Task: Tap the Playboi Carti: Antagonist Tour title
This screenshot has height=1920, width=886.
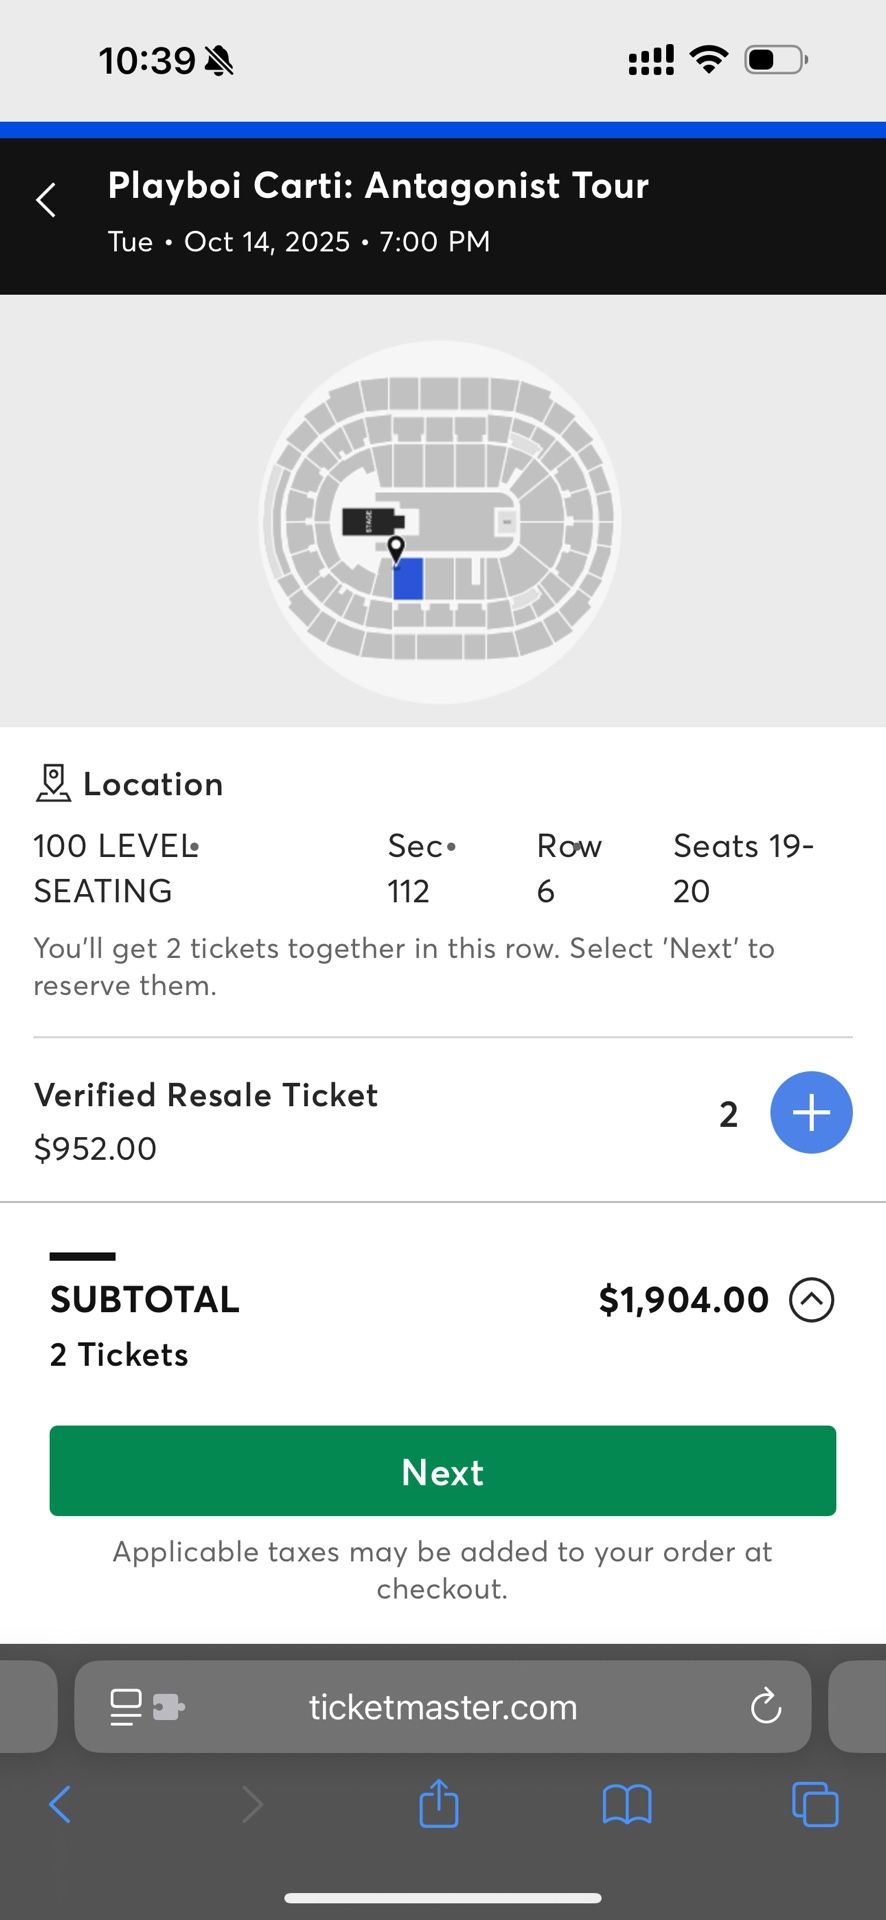Action: [378, 186]
